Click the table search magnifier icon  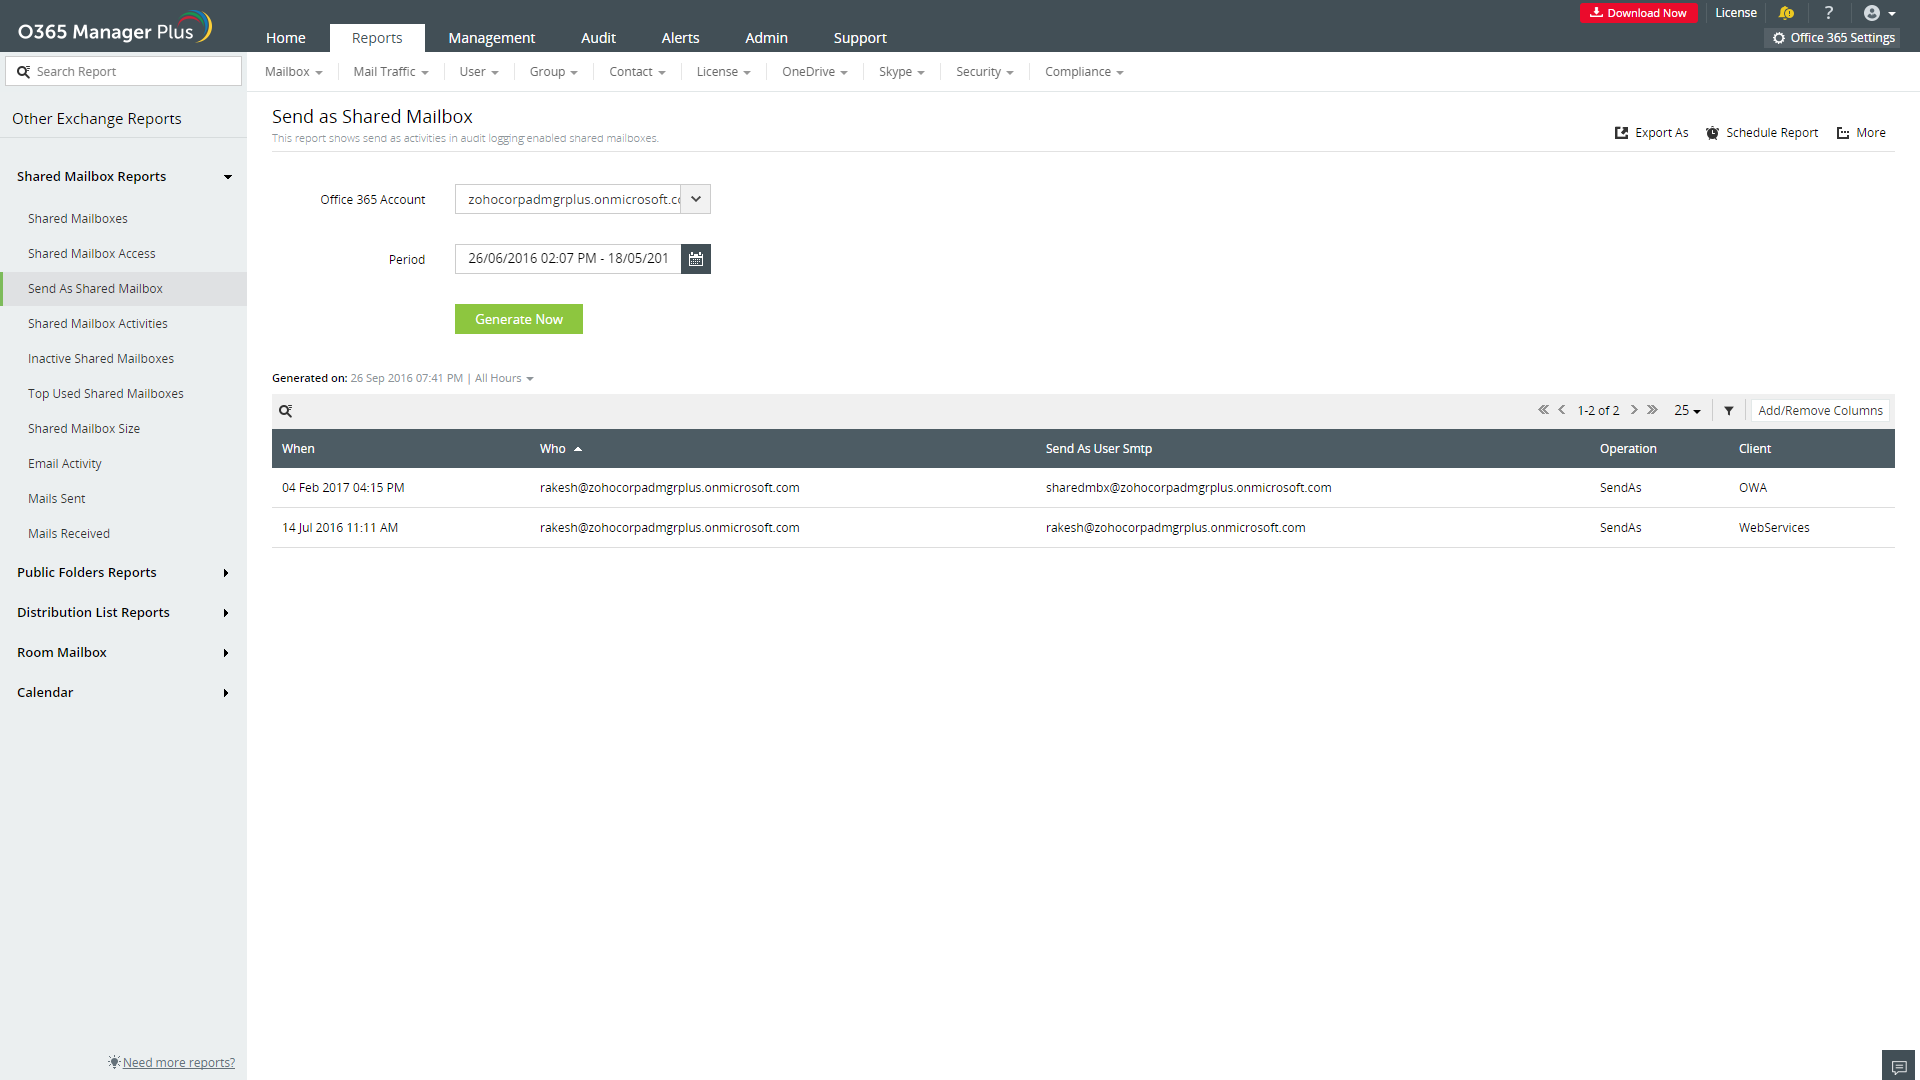tap(286, 411)
